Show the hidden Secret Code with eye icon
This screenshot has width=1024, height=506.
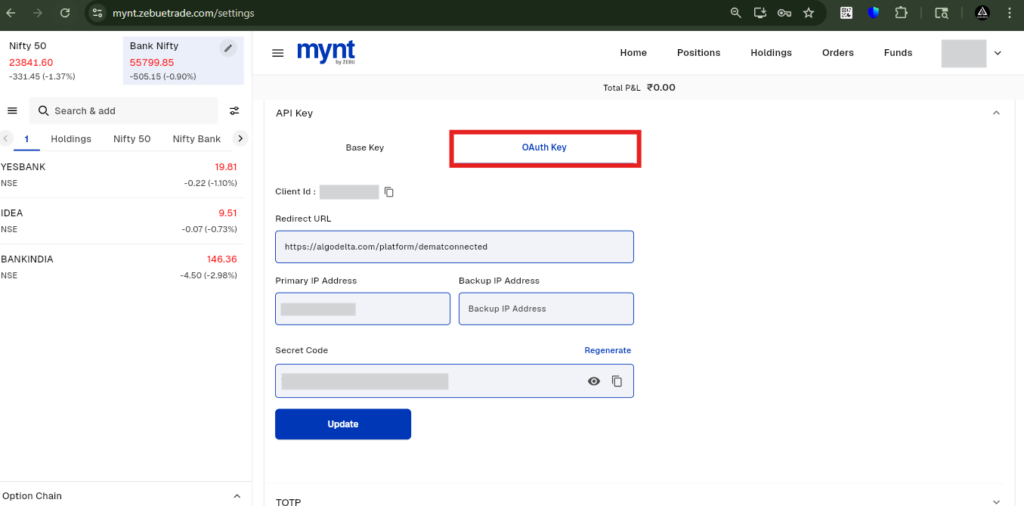pyautogui.click(x=594, y=381)
